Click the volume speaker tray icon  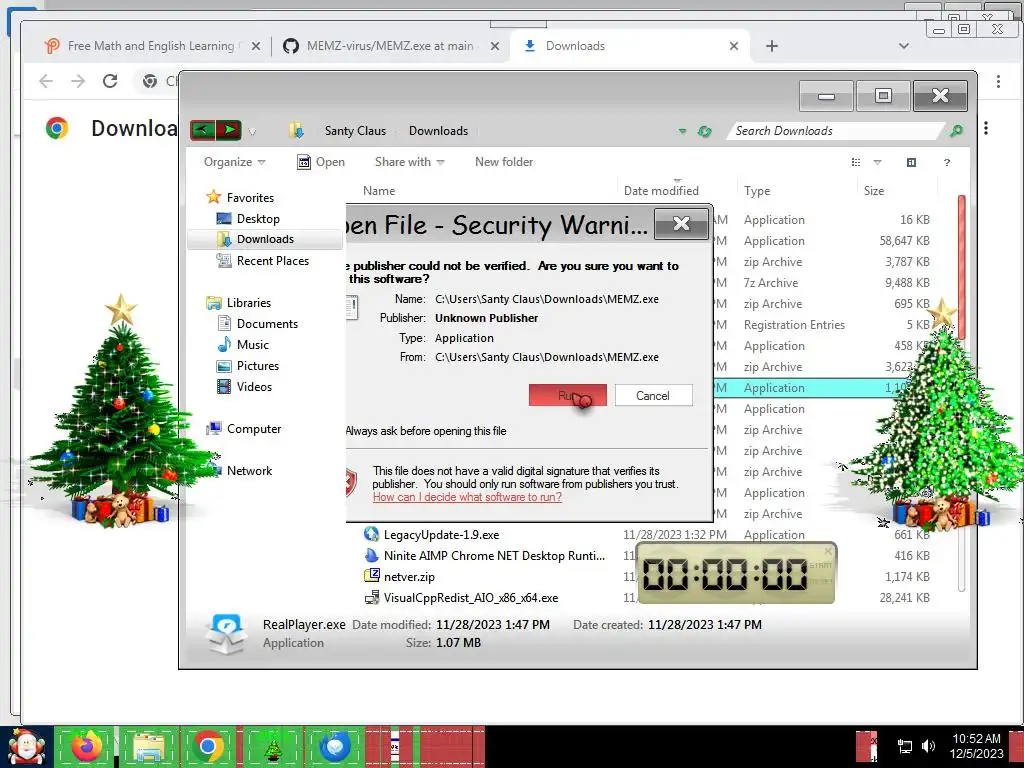pyautogui.click(x=928, y=746)
